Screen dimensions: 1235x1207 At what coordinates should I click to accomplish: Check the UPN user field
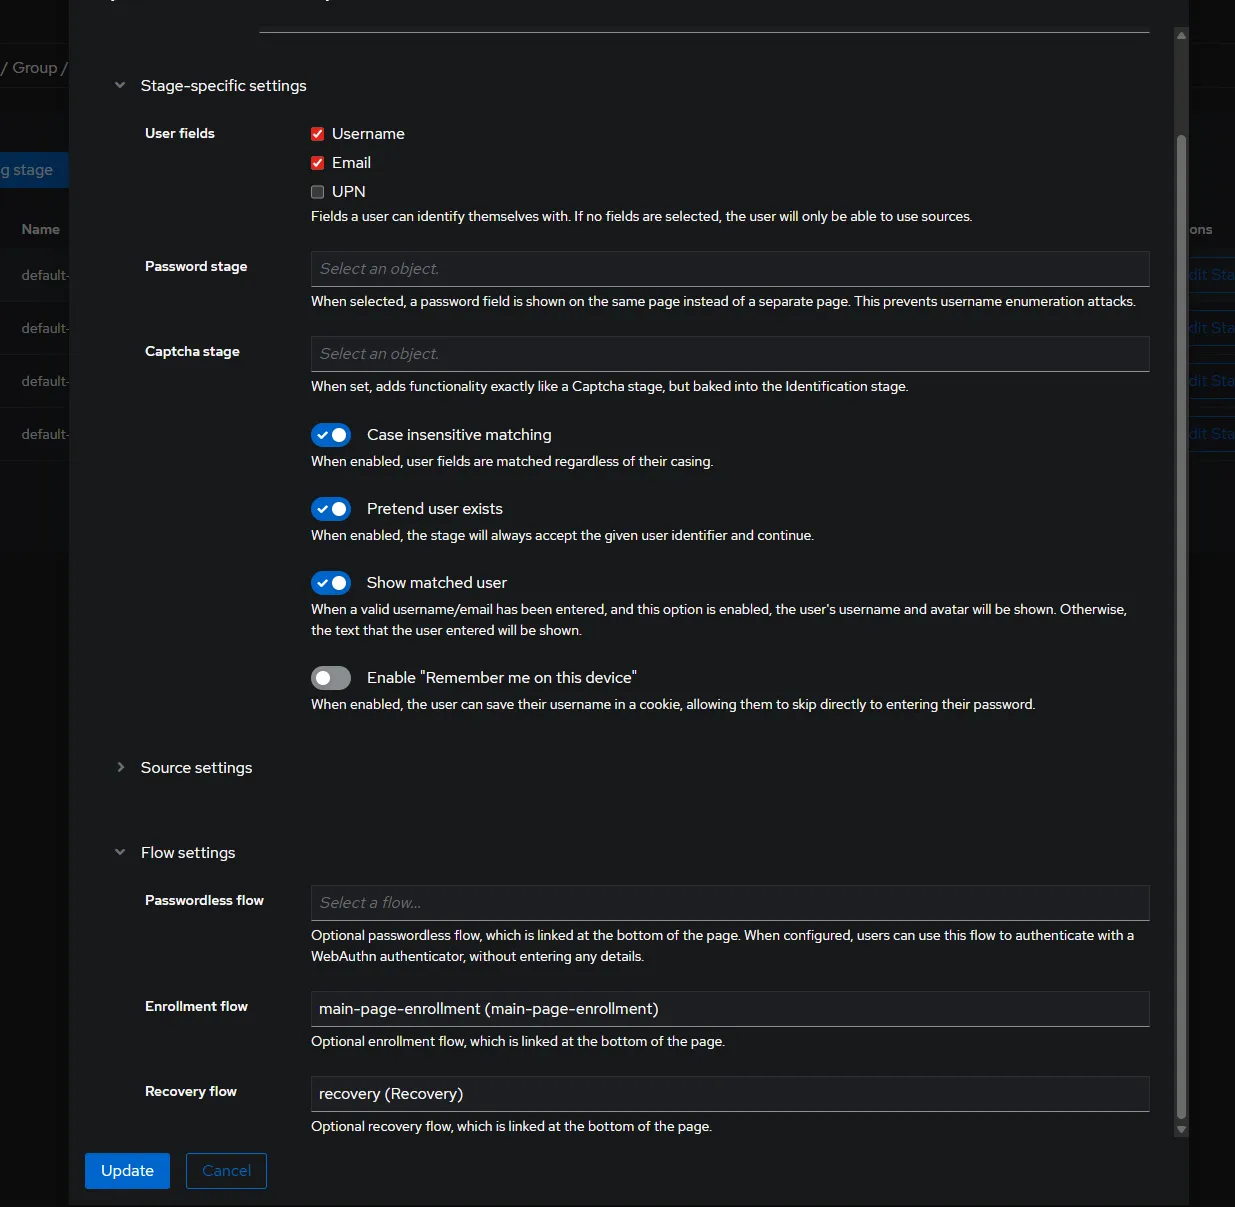[x=318, y=192]
